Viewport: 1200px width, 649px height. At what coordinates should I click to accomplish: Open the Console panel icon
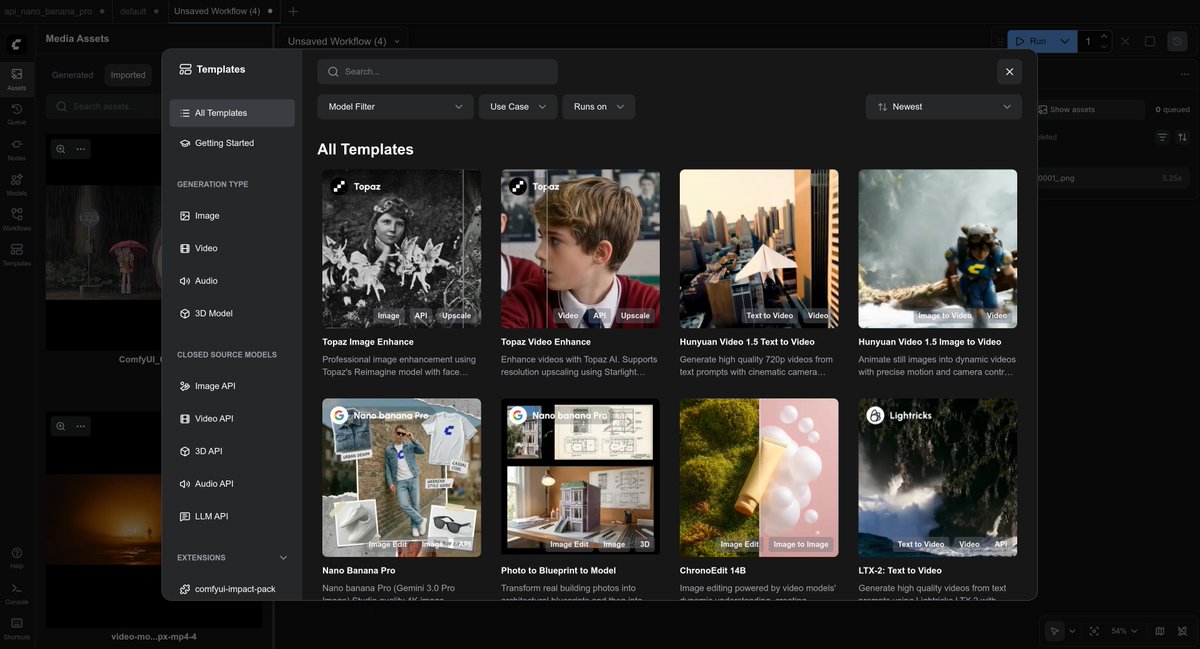point(17,592)
